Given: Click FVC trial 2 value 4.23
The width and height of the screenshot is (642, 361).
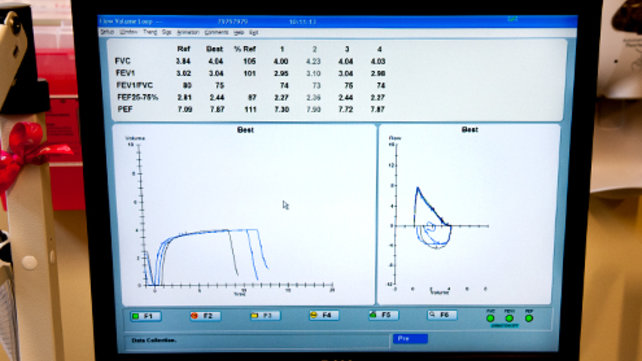Looking at the screenshot, I should (x=313, y=61).
